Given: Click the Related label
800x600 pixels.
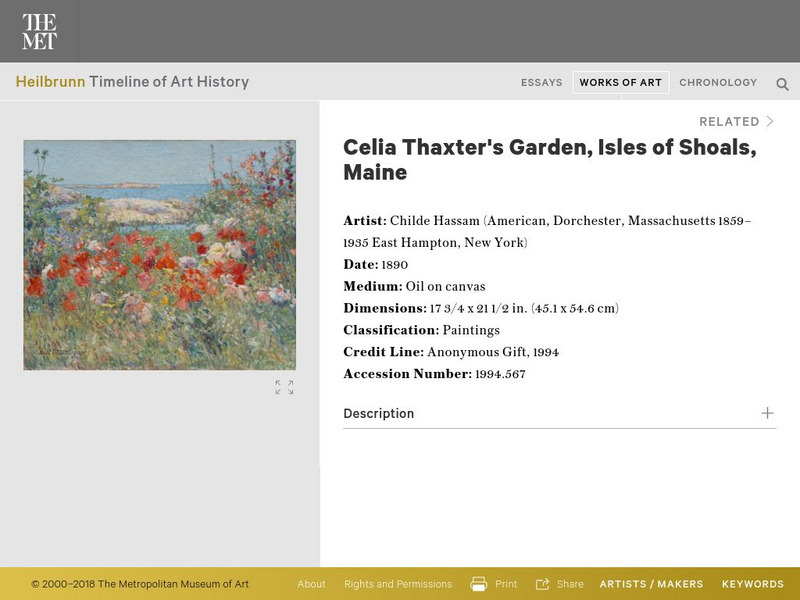Looking at the screenshot, I should coord(729,121).
